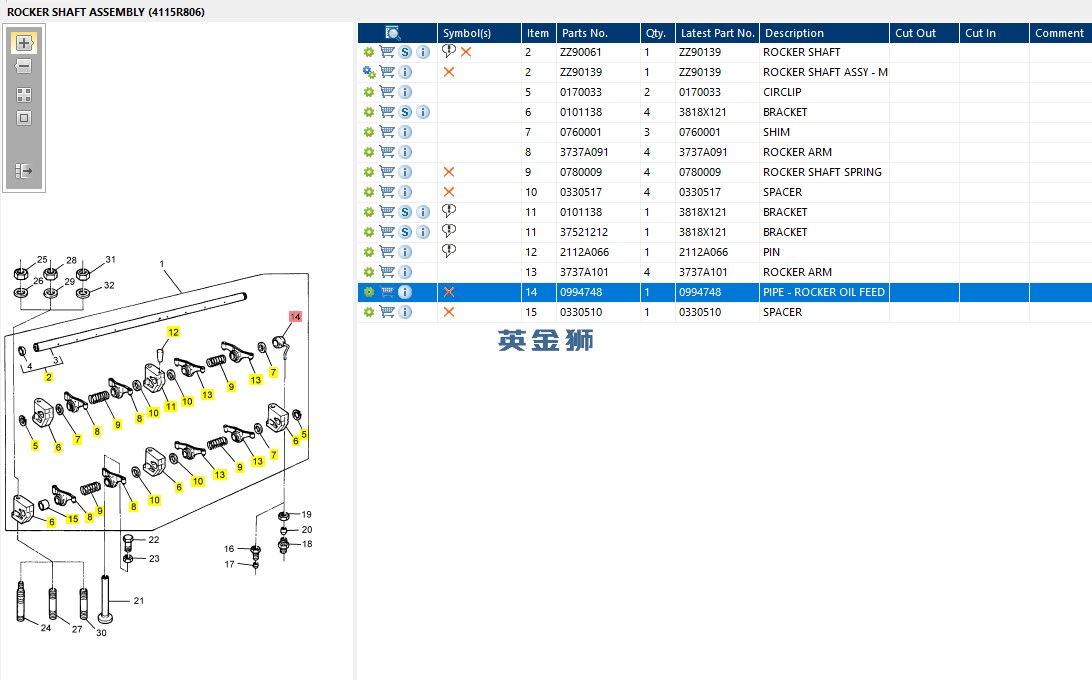Viewport: 1092px width, 680px height.
Task: Show info for PIN 2112A066
Action: [x=405, y=252]
